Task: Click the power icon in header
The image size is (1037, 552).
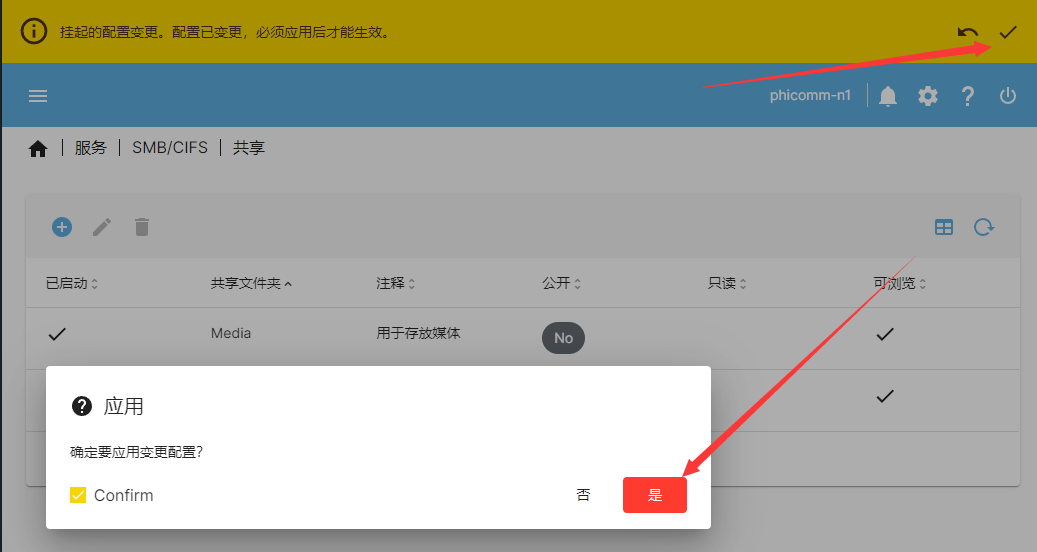Action: 1007,96
